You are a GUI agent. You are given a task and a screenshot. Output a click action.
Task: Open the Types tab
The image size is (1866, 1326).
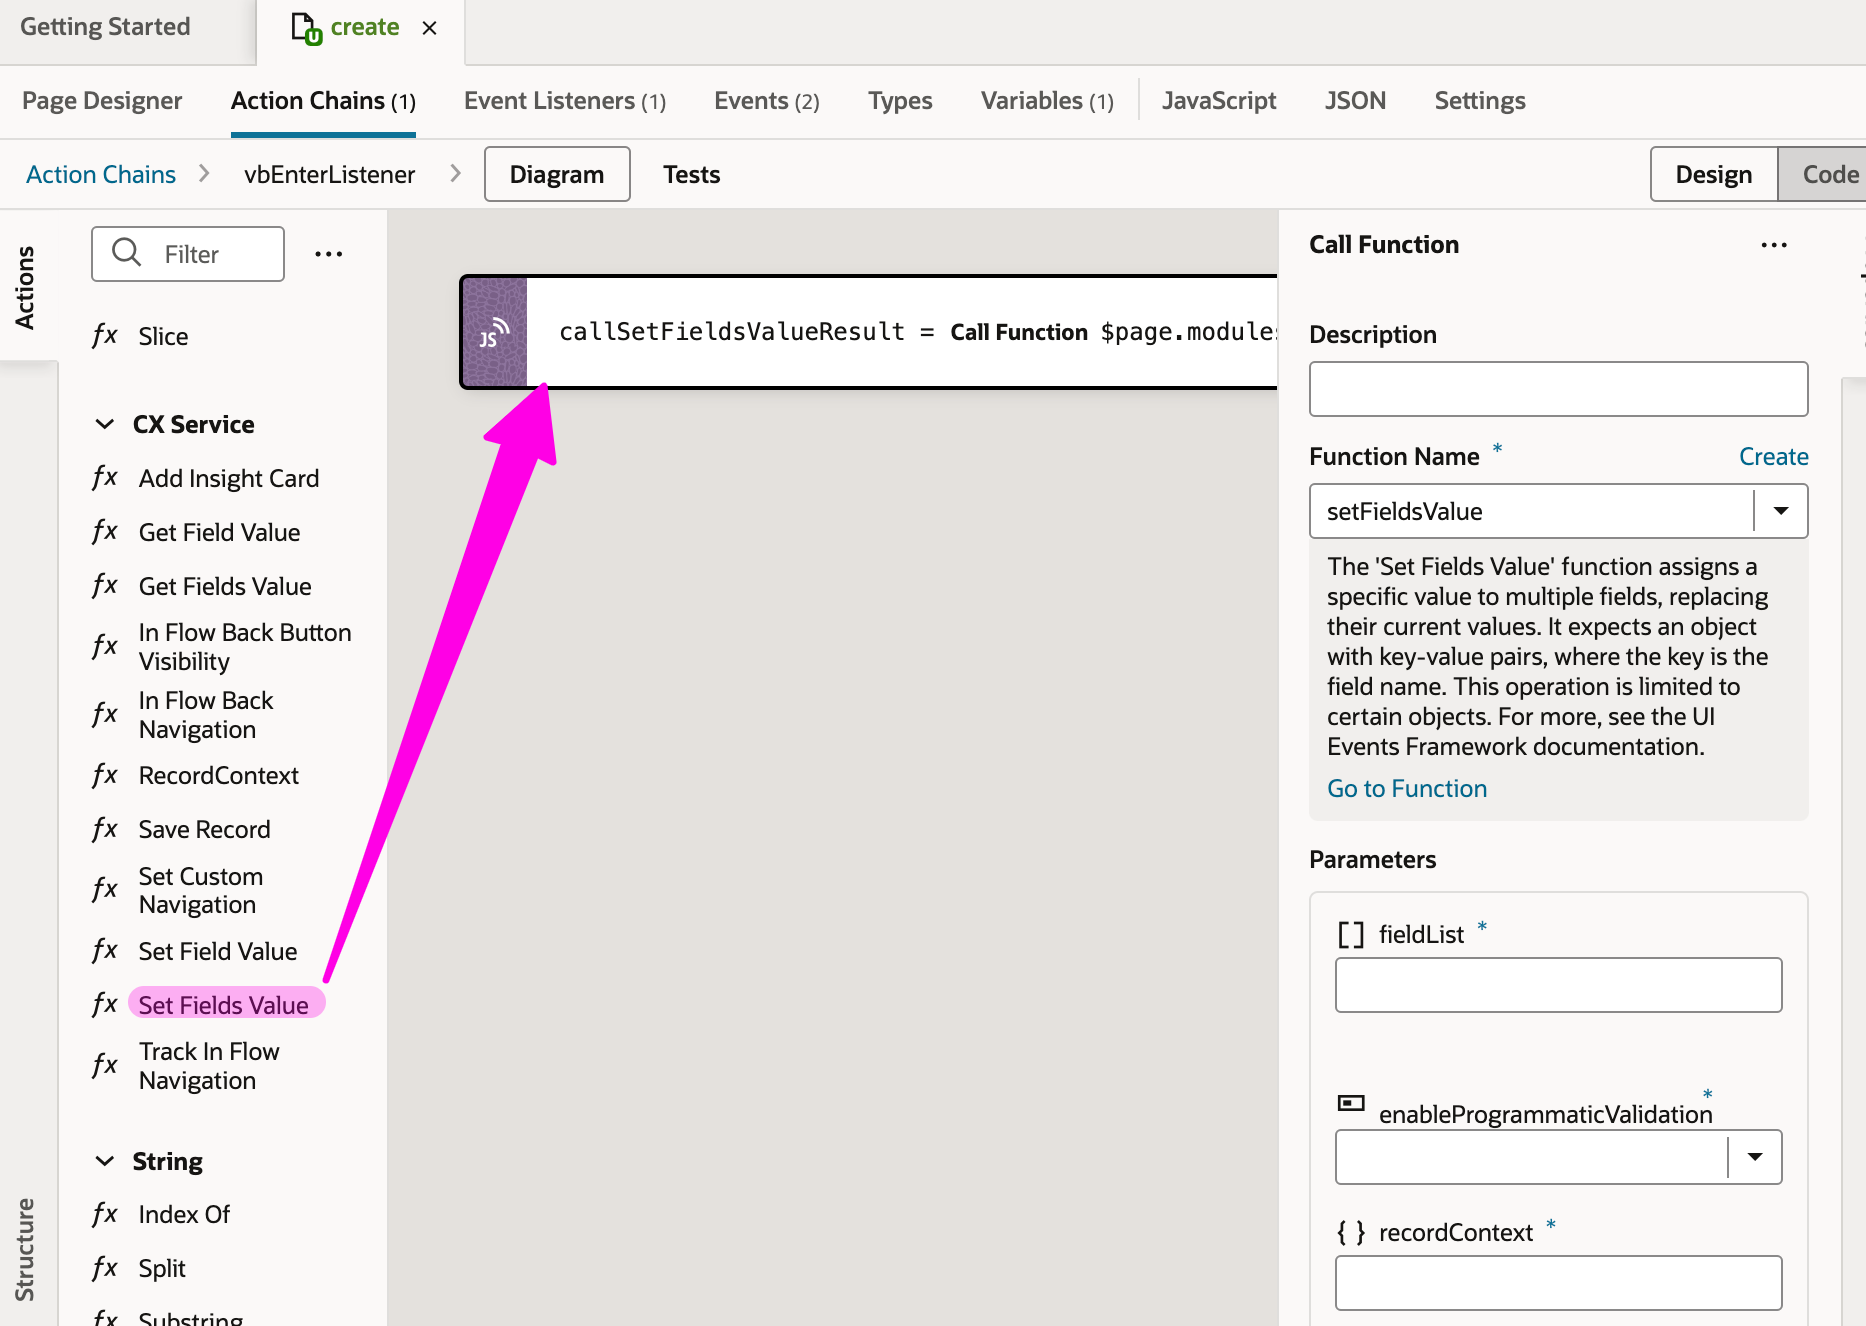(900, 101)
